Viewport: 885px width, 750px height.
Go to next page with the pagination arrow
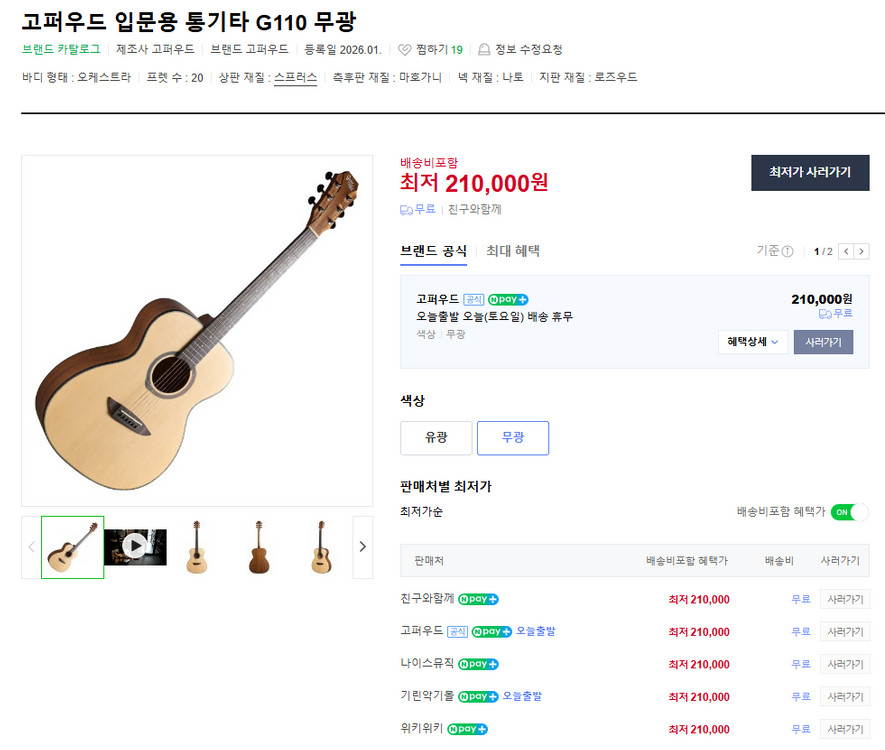861,251
